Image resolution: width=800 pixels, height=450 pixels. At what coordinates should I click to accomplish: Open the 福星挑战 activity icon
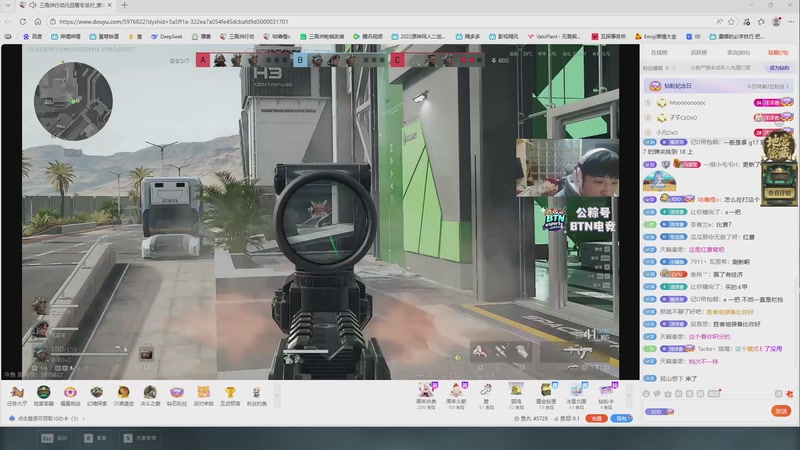click(70, 396)
